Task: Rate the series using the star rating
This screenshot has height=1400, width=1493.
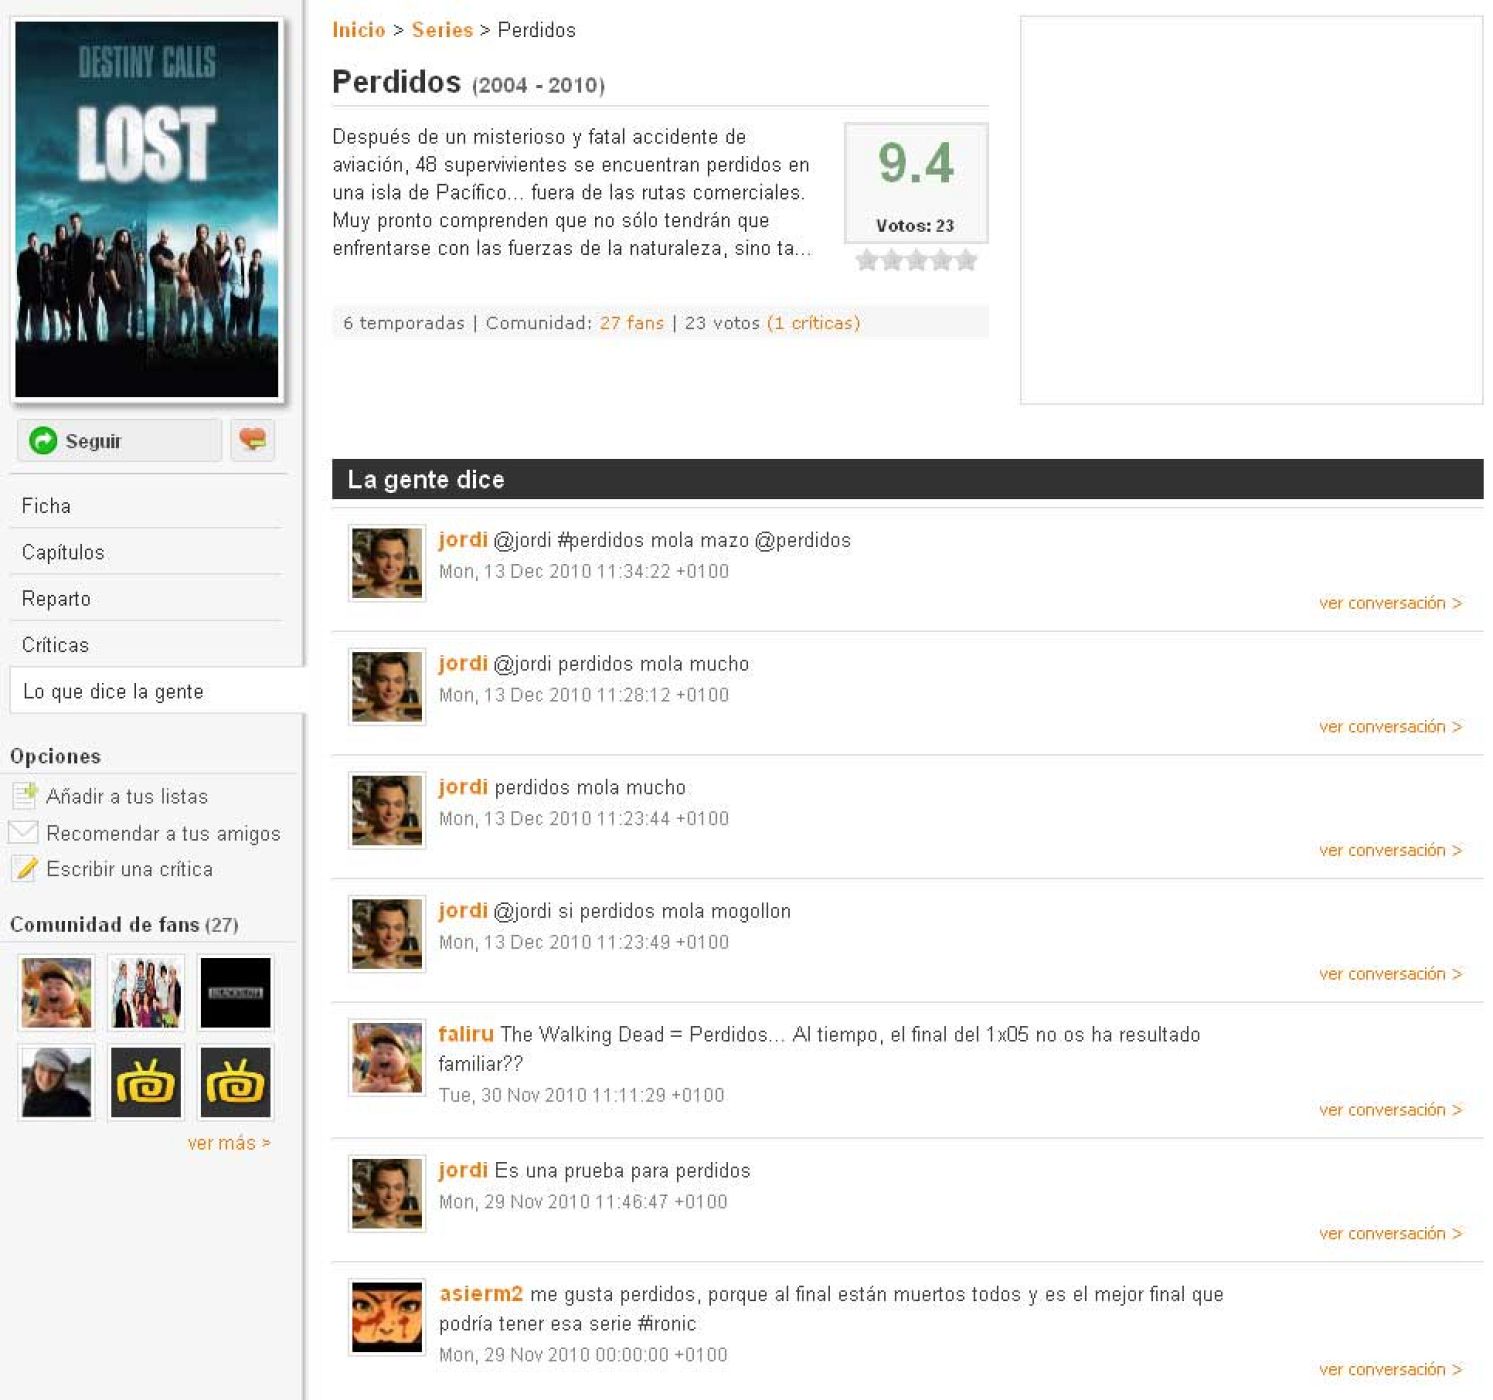Action: 916,261
